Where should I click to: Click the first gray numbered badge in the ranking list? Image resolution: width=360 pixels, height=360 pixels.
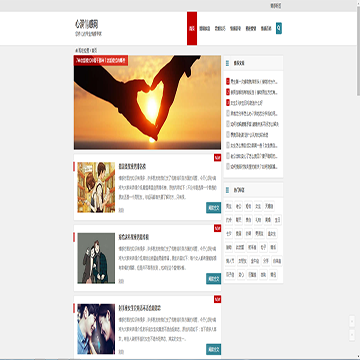point(228,113)
